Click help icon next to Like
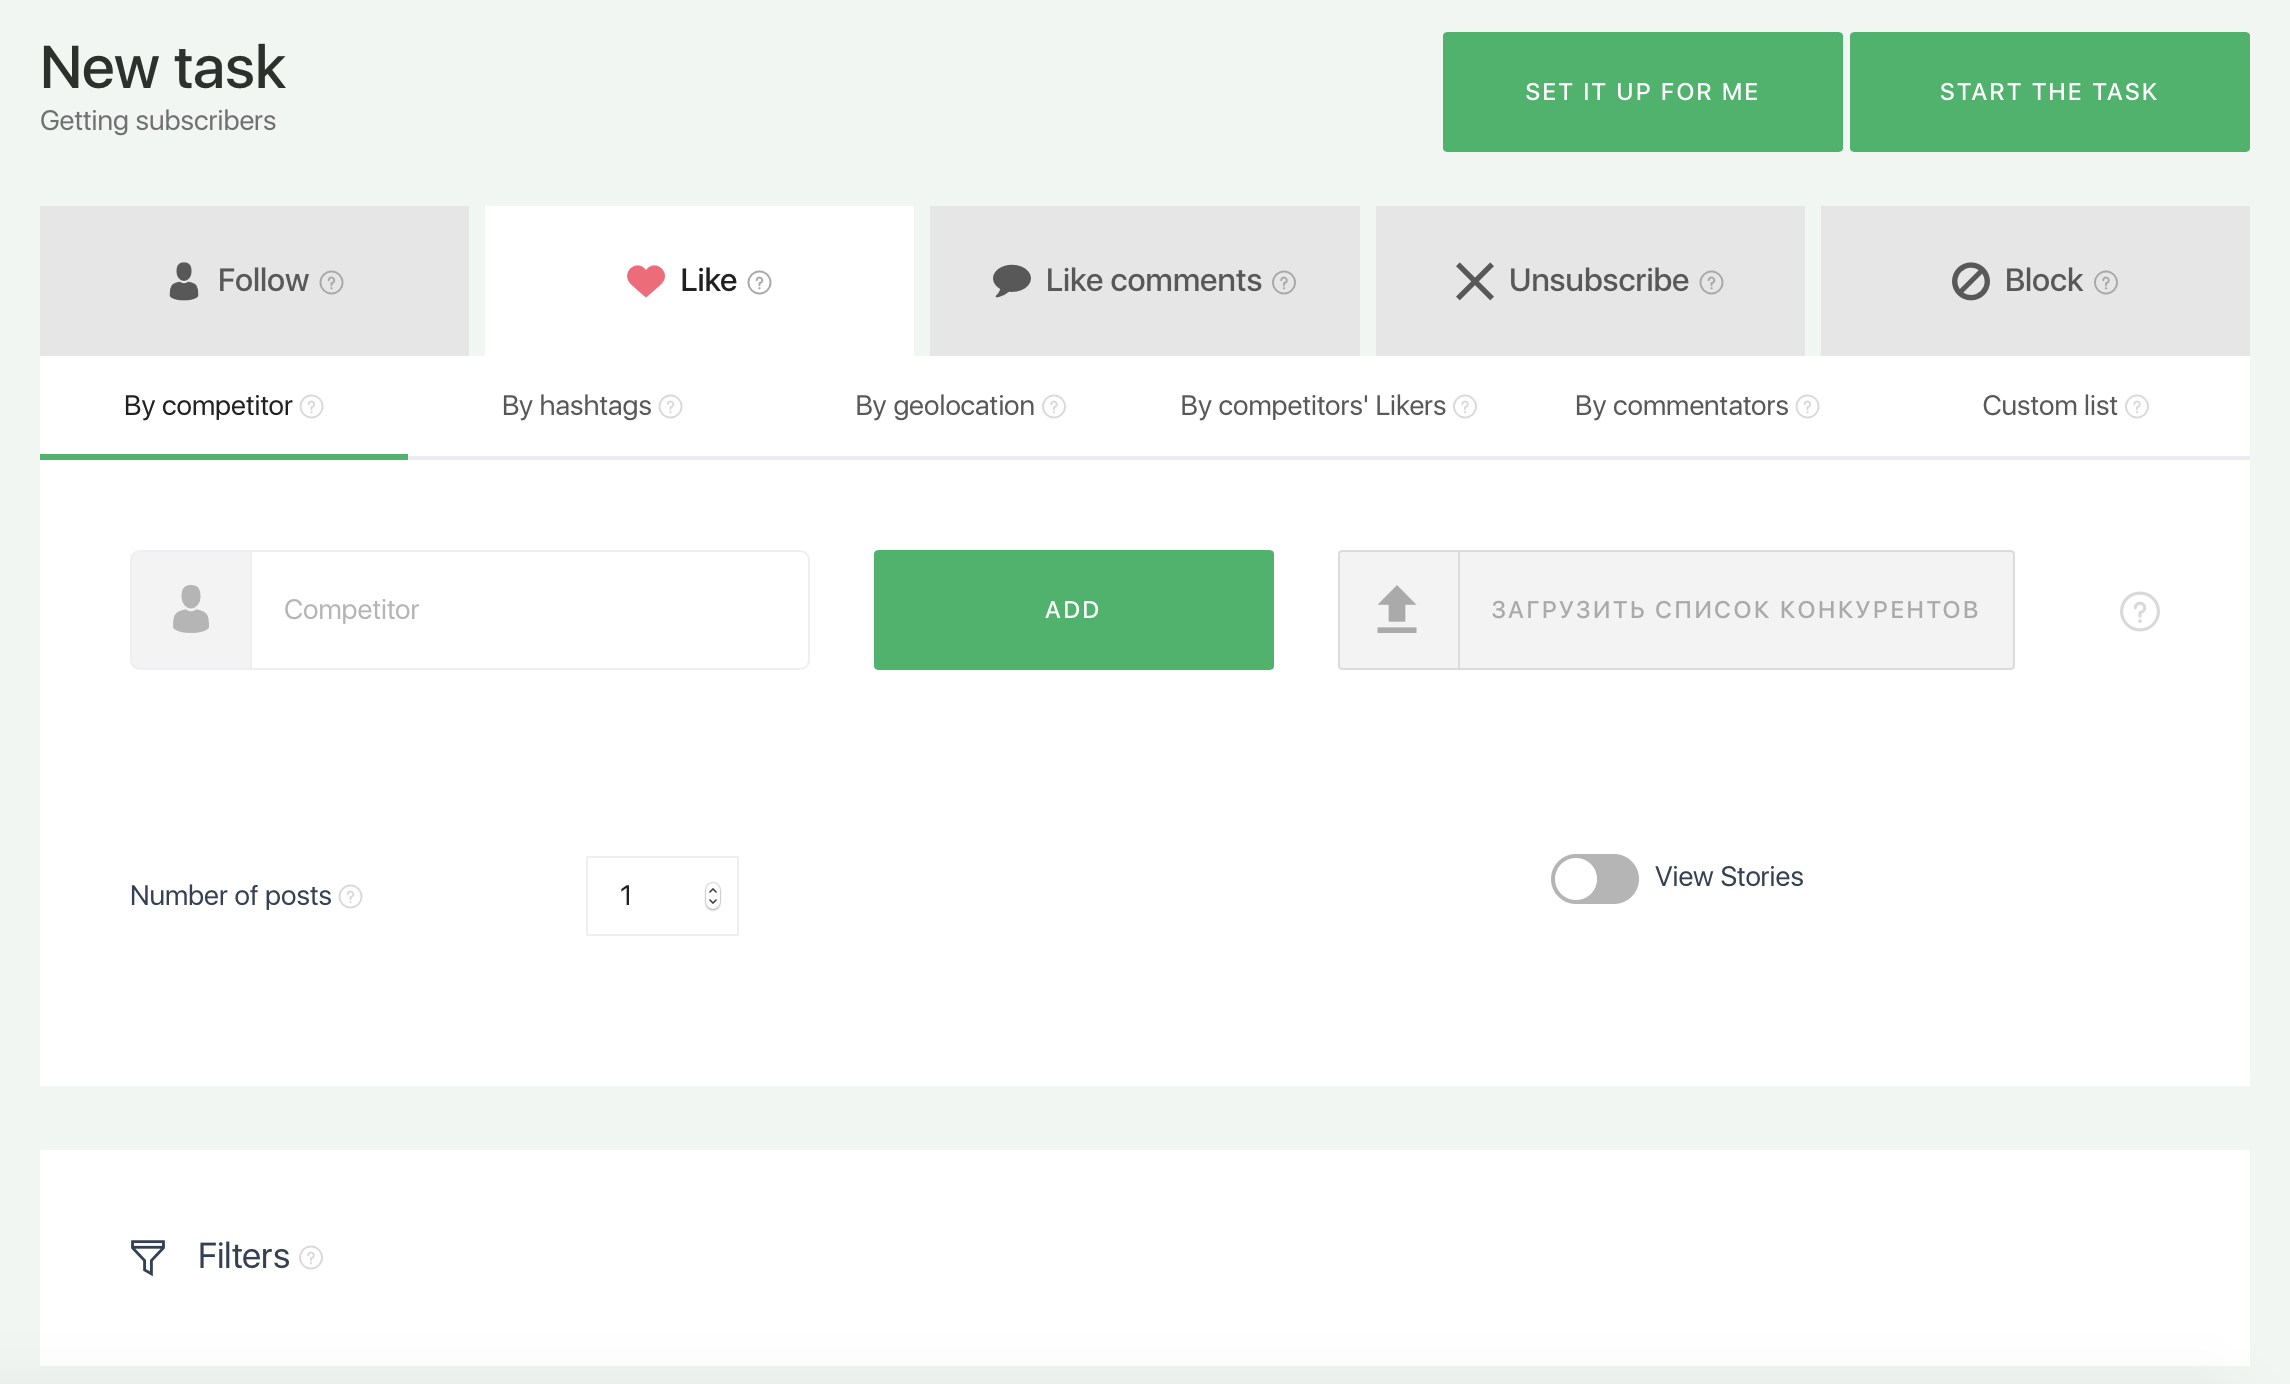2290x1384 pixels. 759,283
